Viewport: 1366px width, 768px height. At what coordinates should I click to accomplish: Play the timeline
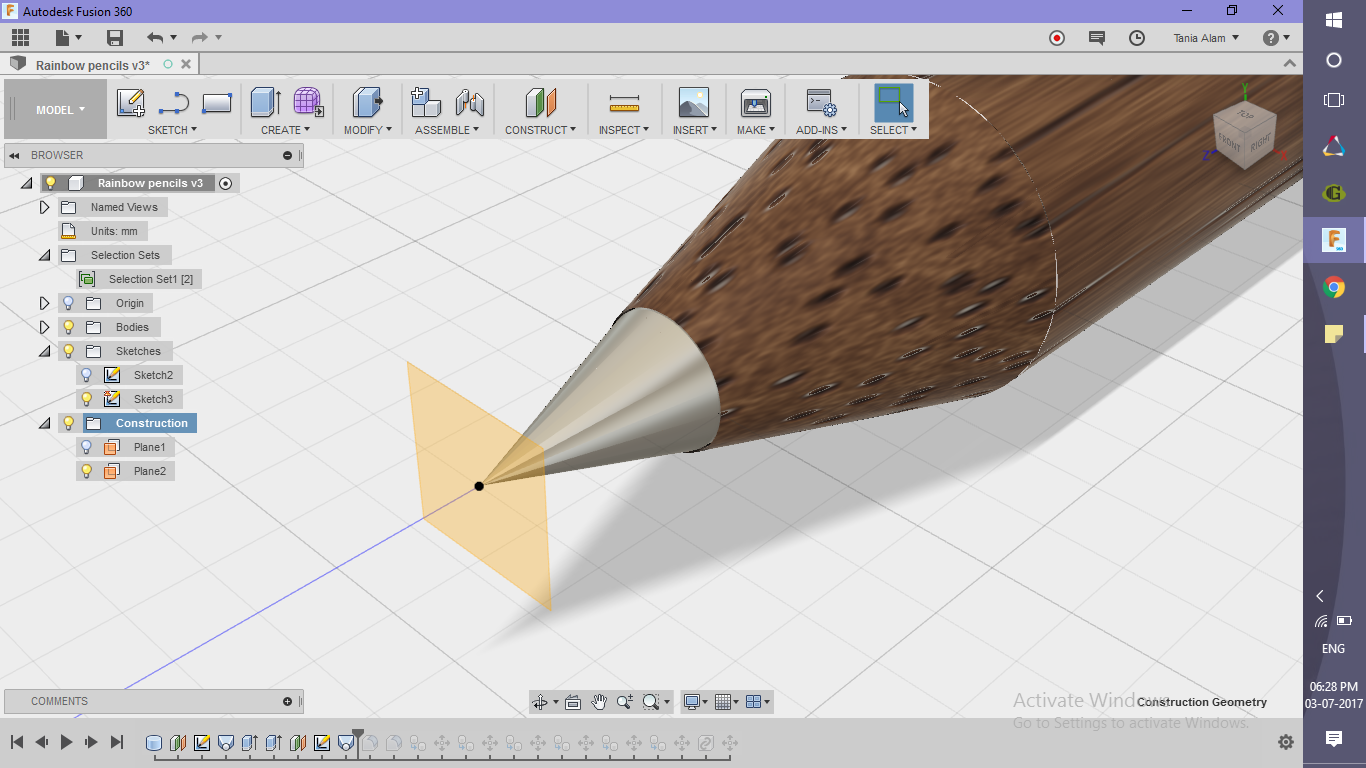click(66, 742)
